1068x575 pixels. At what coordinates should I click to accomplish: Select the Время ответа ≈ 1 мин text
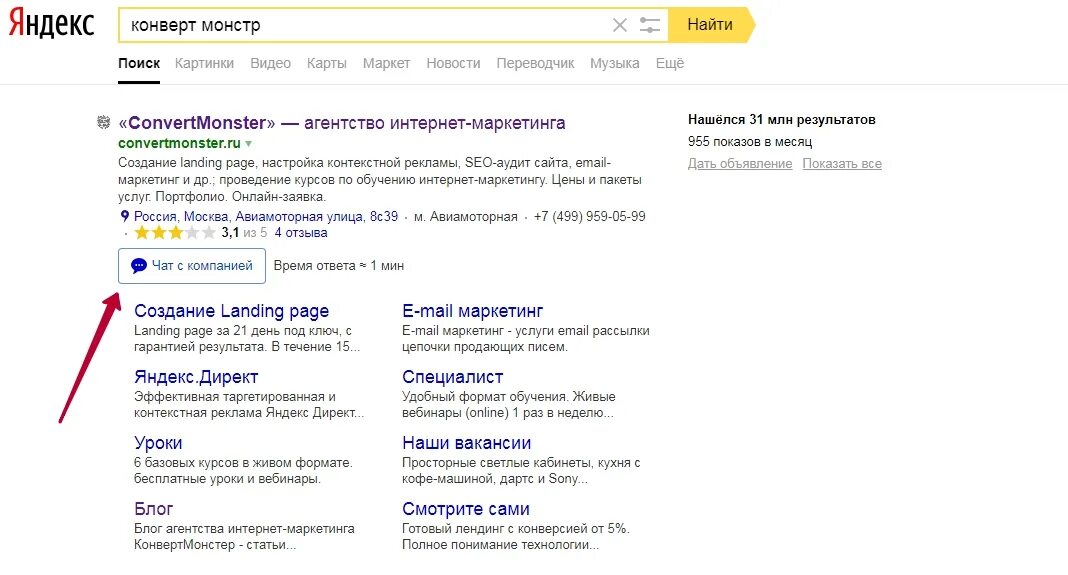click(339, 266)
